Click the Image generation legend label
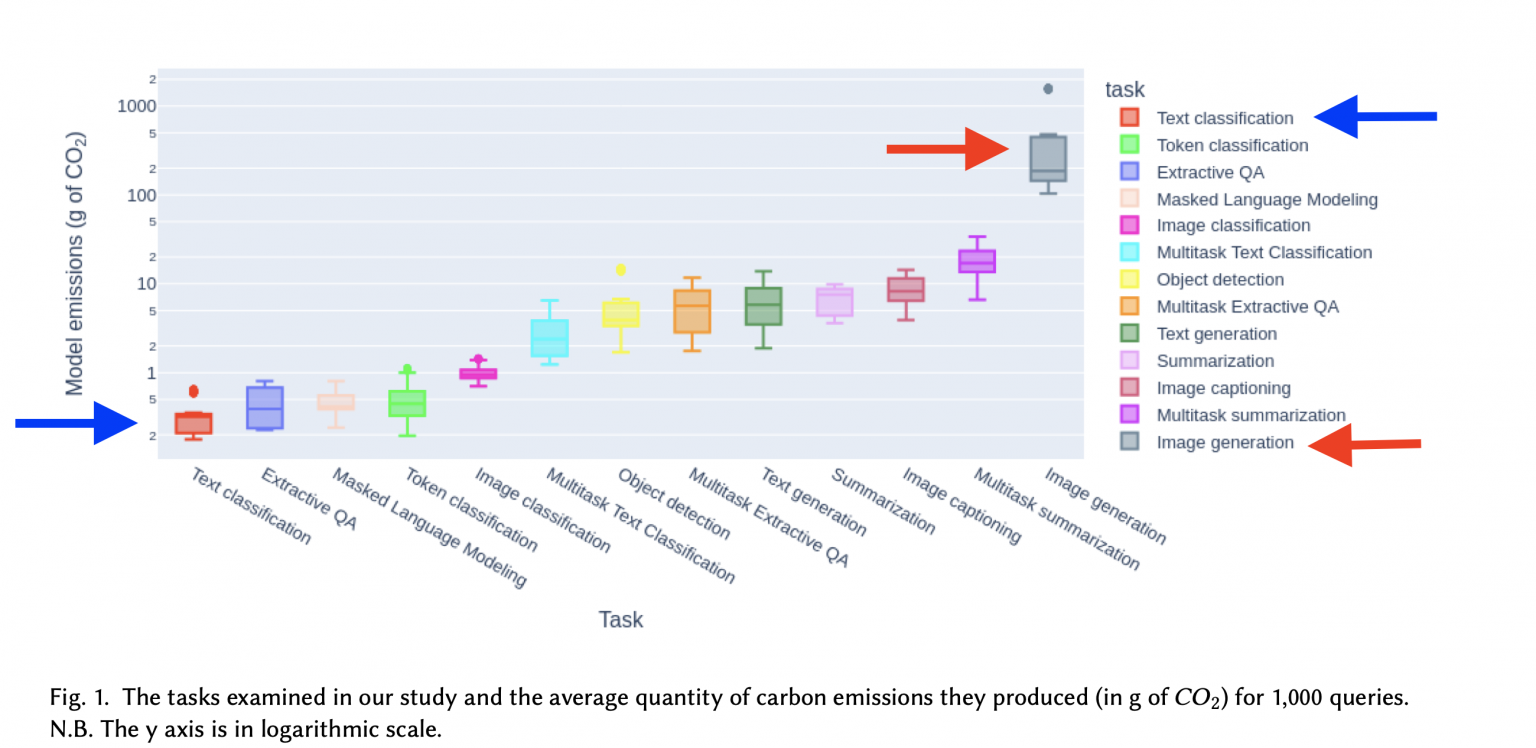Image resolution: width=1536 pixels, height=748 pixels. pos(1225,442)
